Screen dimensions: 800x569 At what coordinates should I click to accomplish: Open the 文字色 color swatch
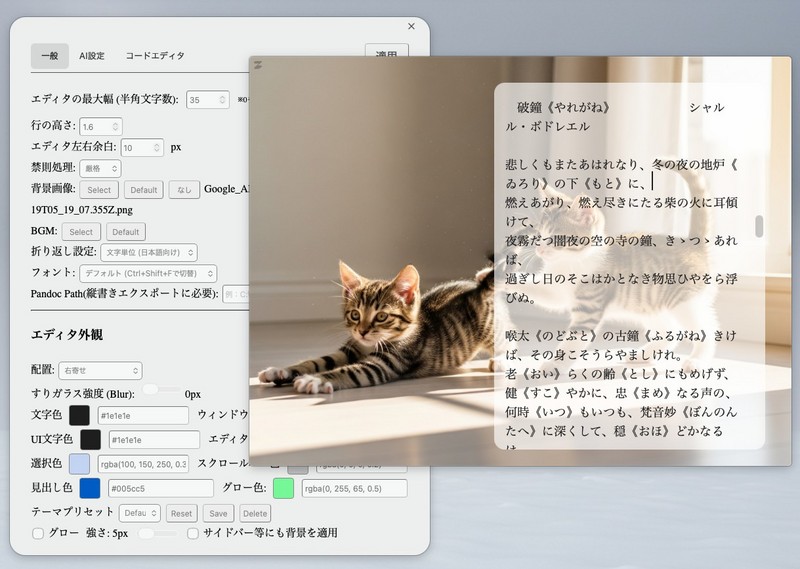79,414
